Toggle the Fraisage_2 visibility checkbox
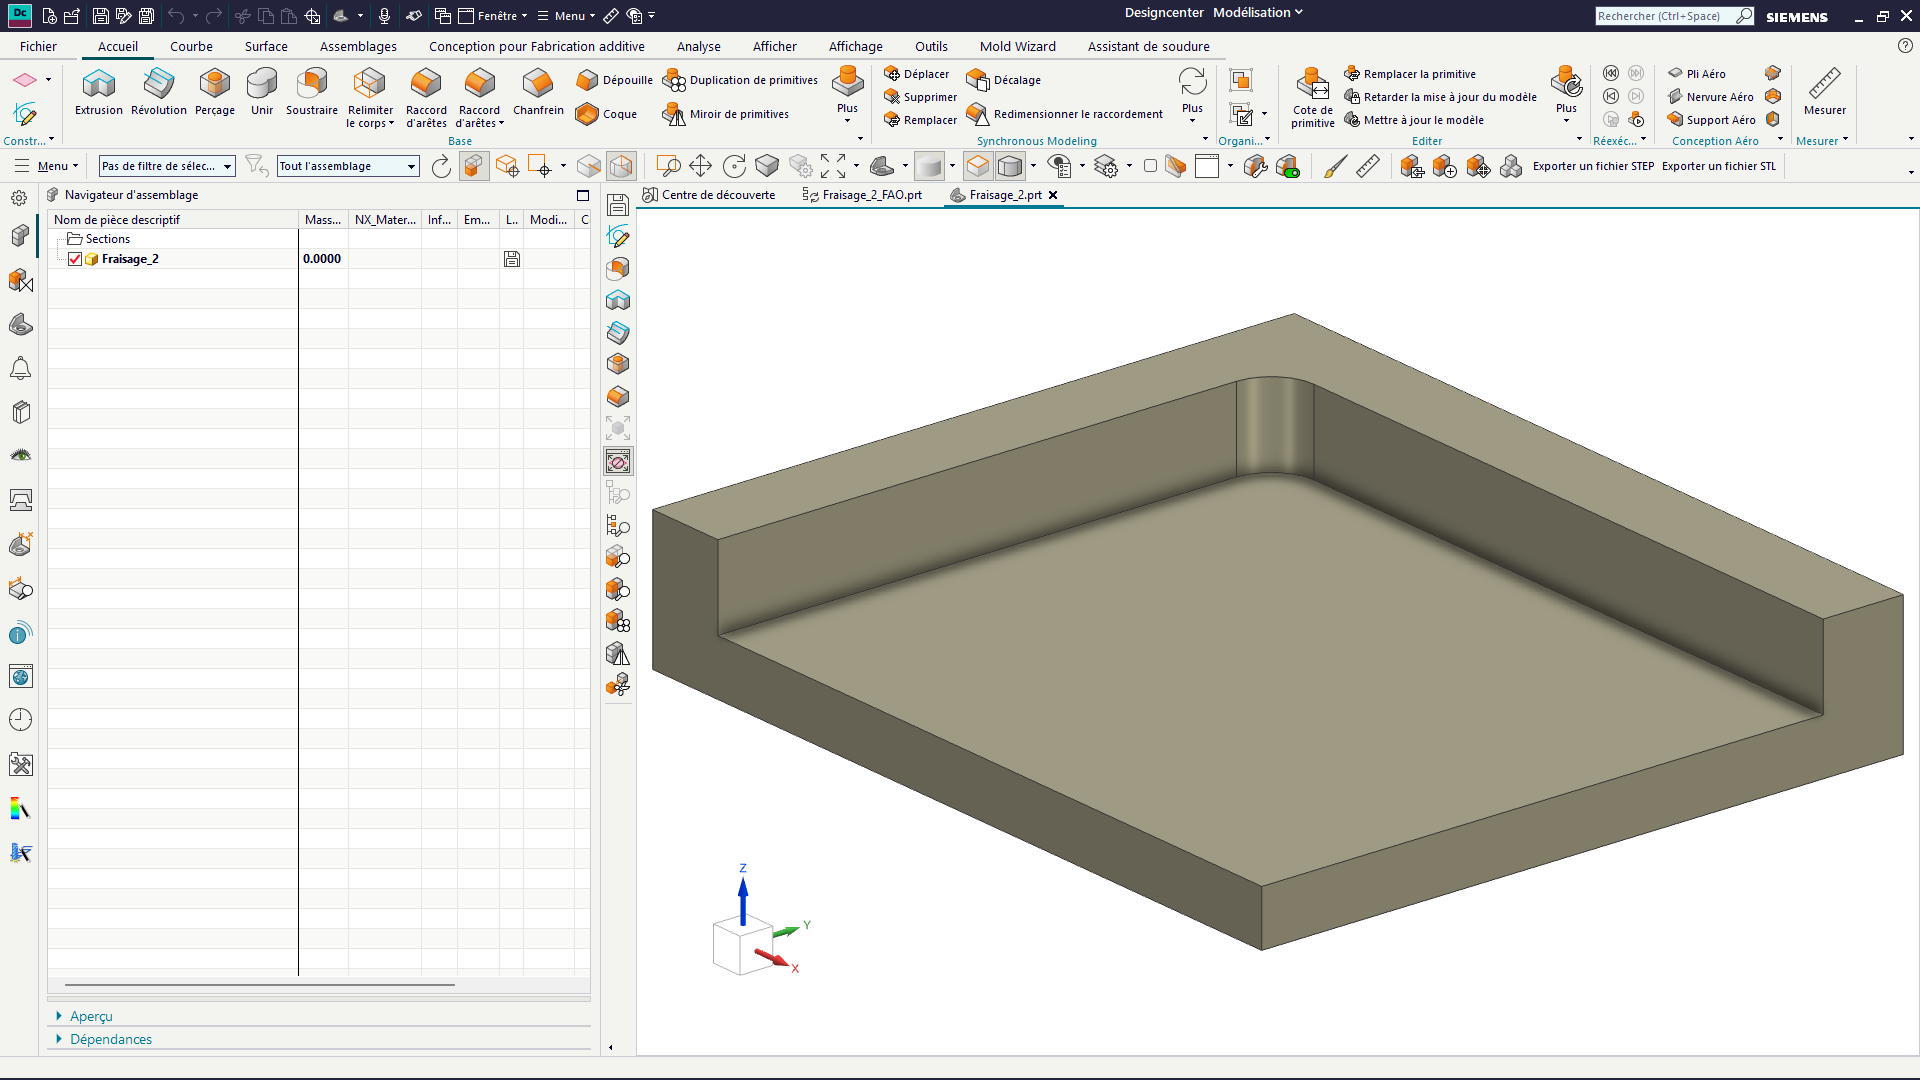The width and height of the screenshot is (1920, 1080). (75, 259)
